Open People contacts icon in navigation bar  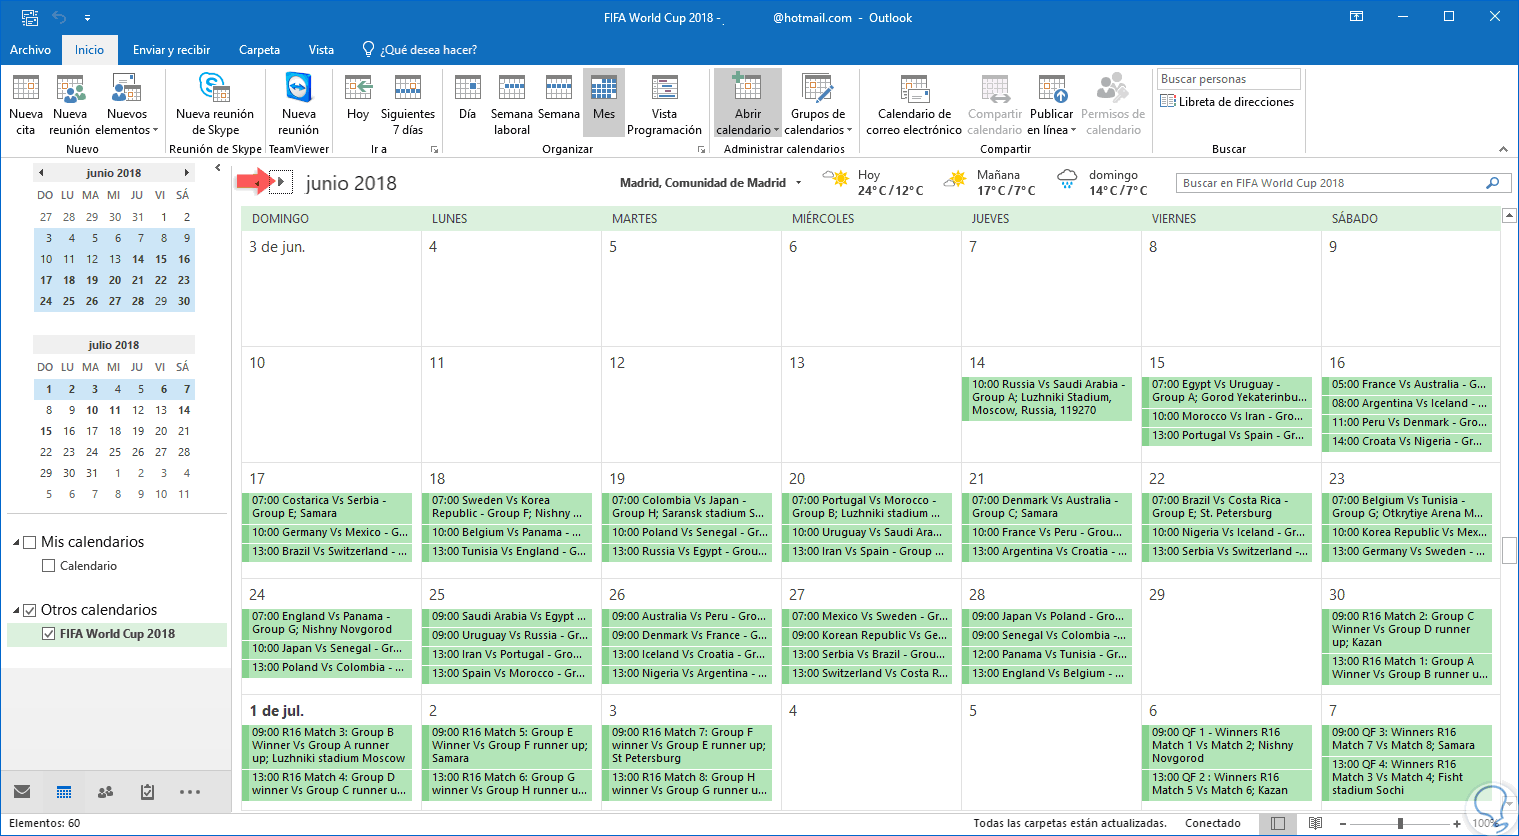coord(105,792)
